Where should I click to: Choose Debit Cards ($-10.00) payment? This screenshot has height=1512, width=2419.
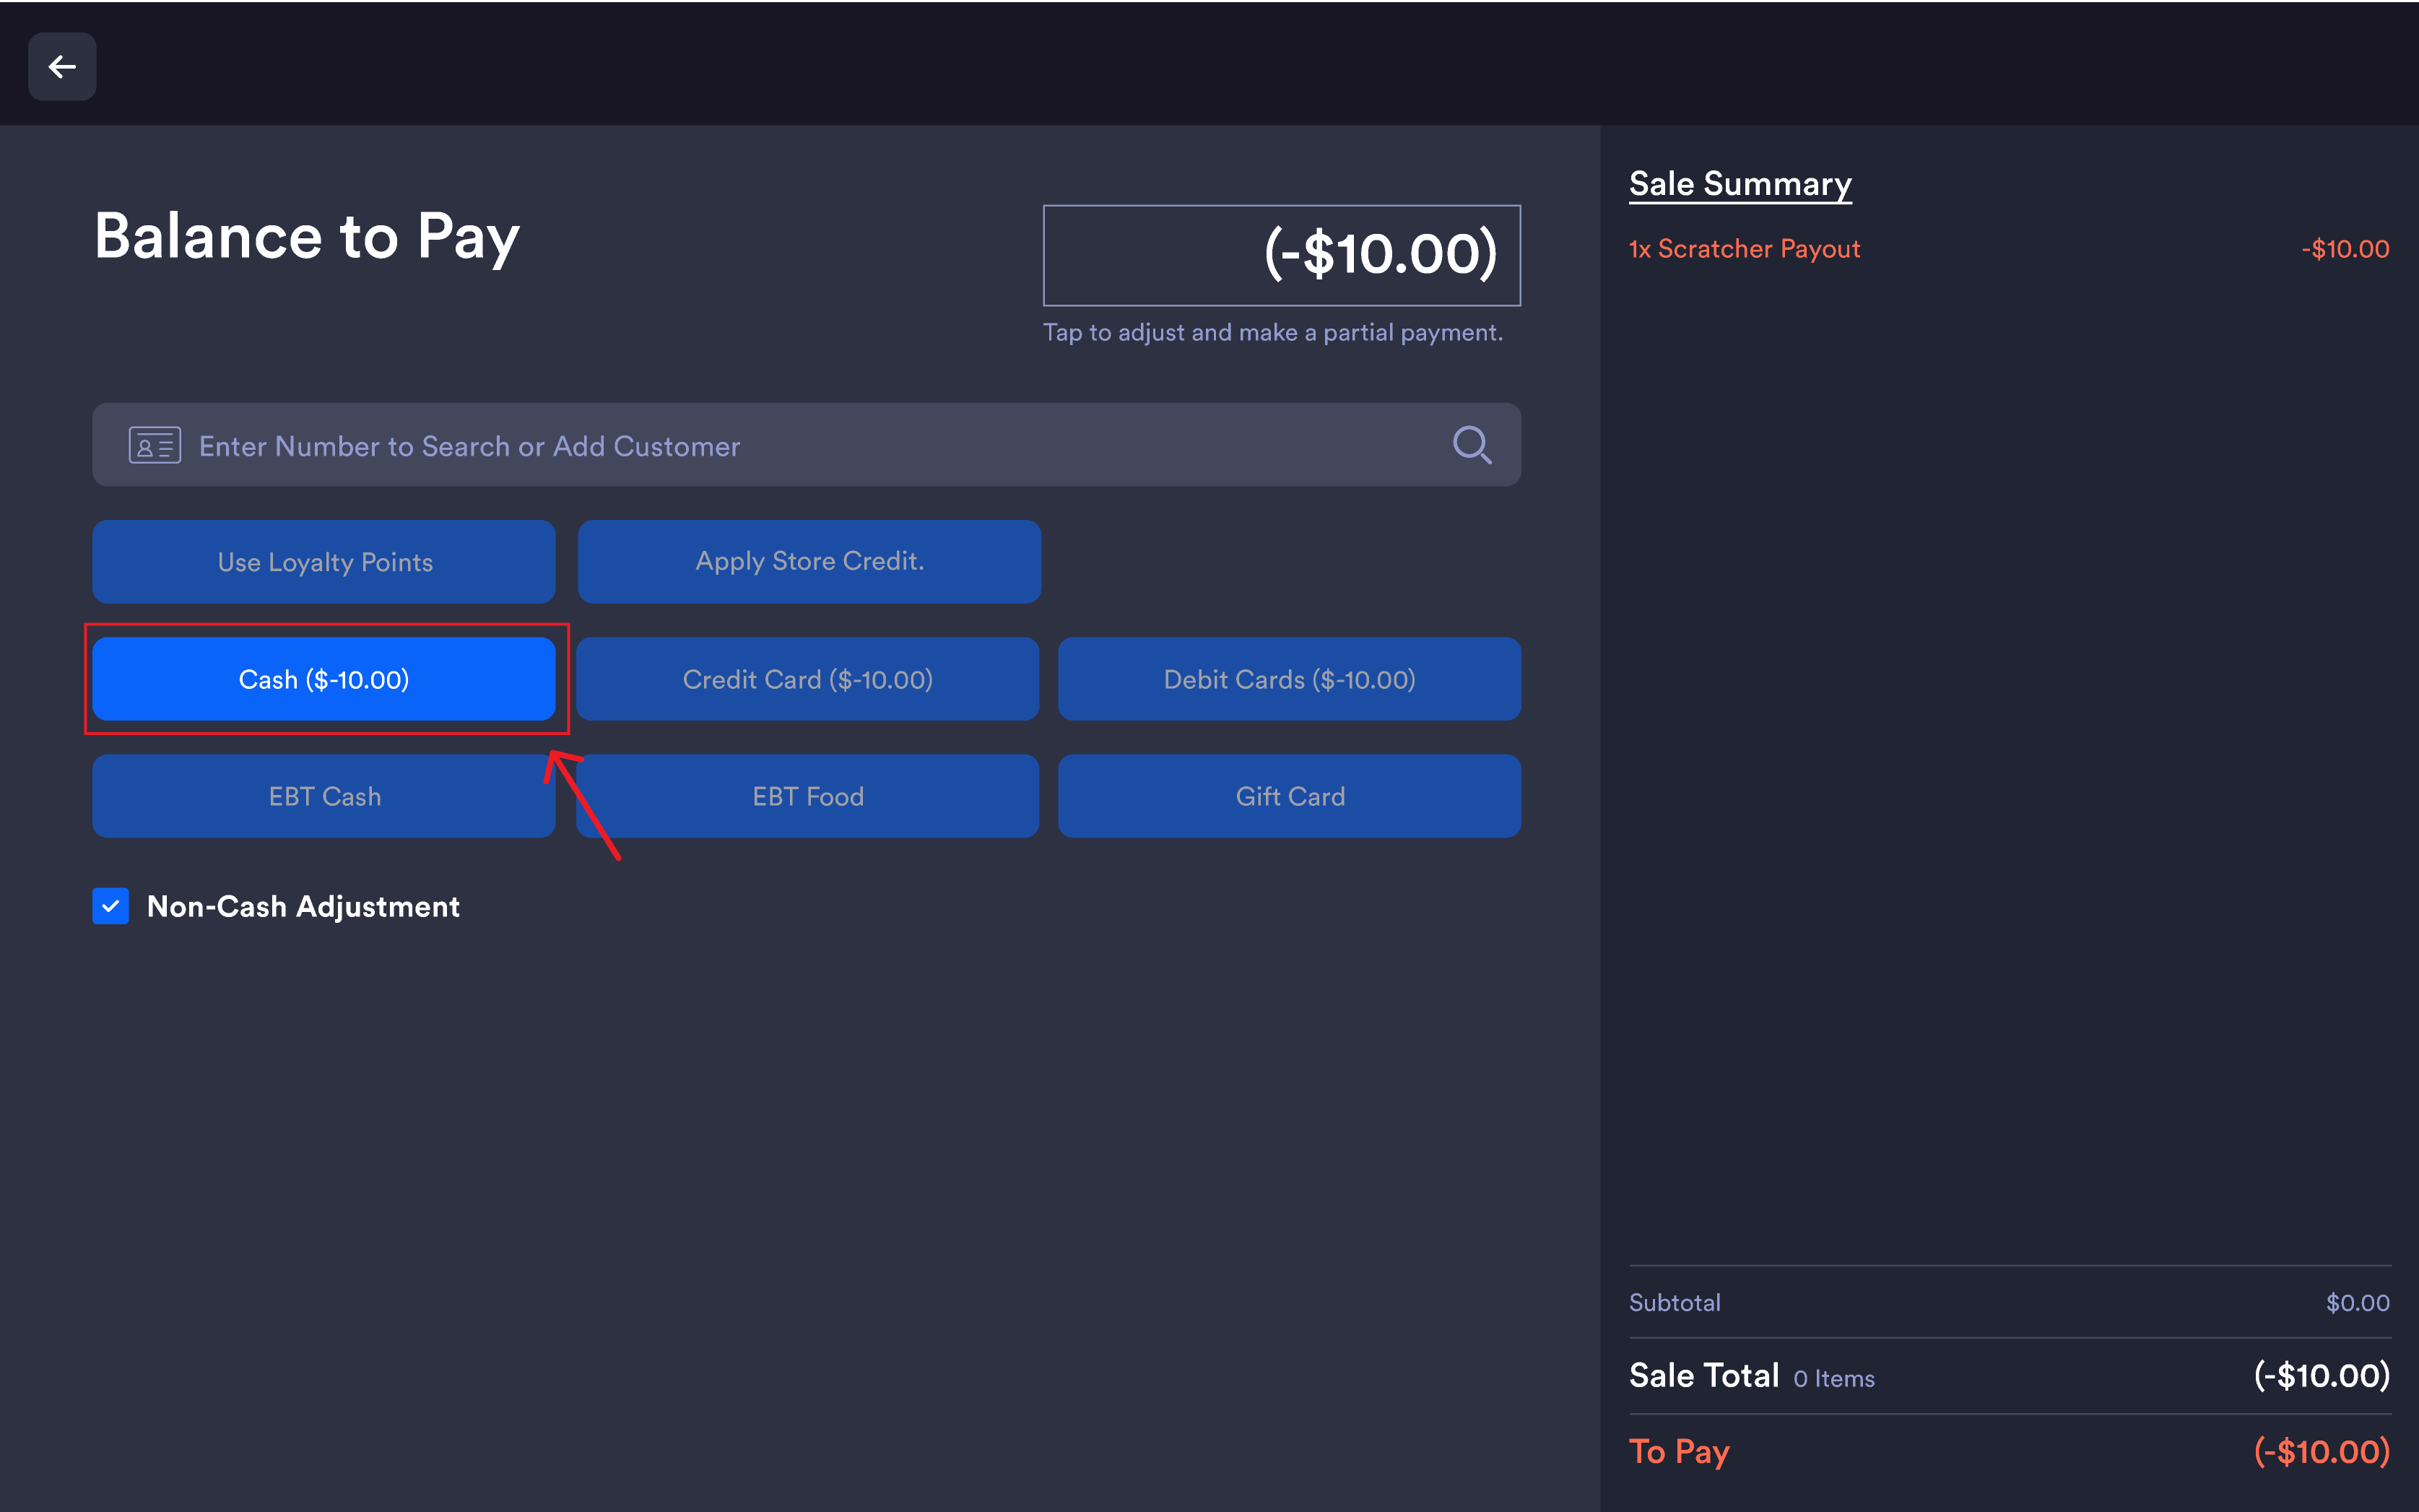[x=1289, y=679]
